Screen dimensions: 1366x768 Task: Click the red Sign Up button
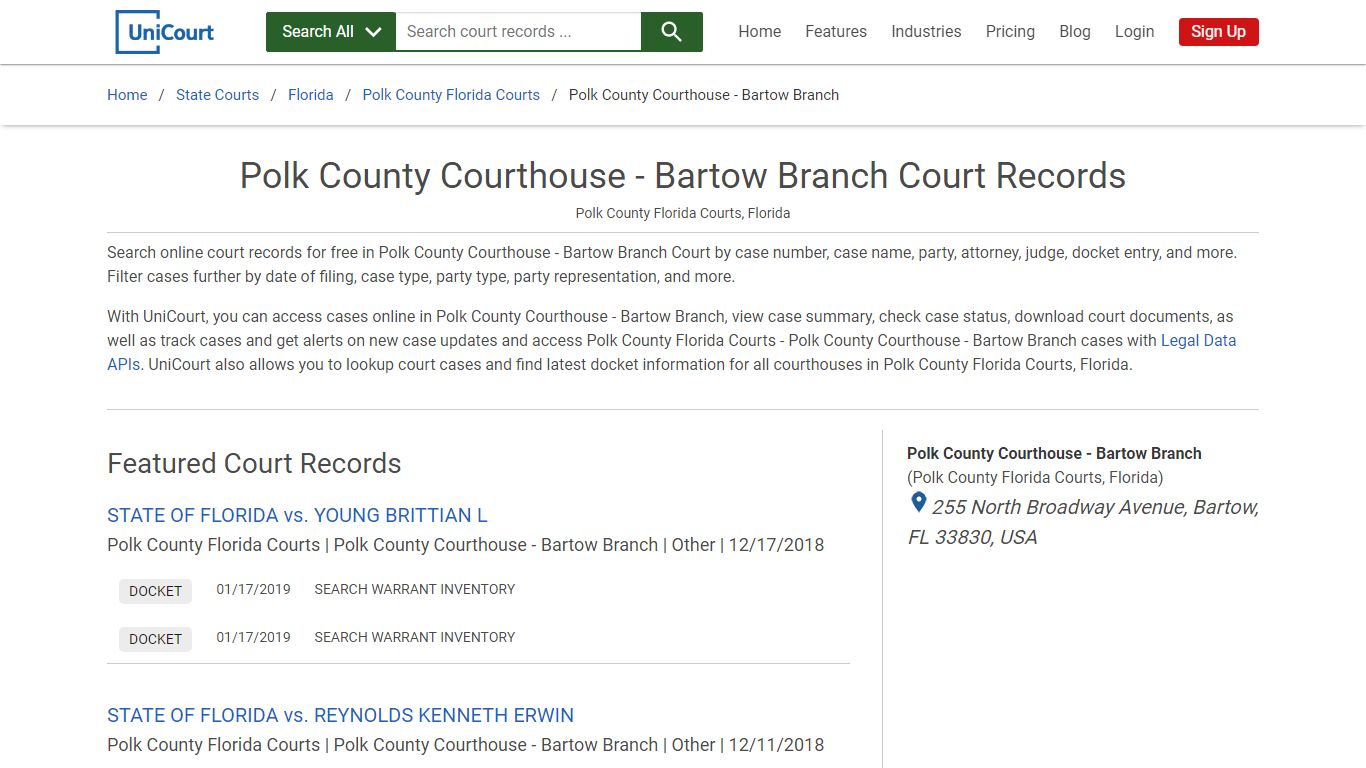pos(1218,32)
